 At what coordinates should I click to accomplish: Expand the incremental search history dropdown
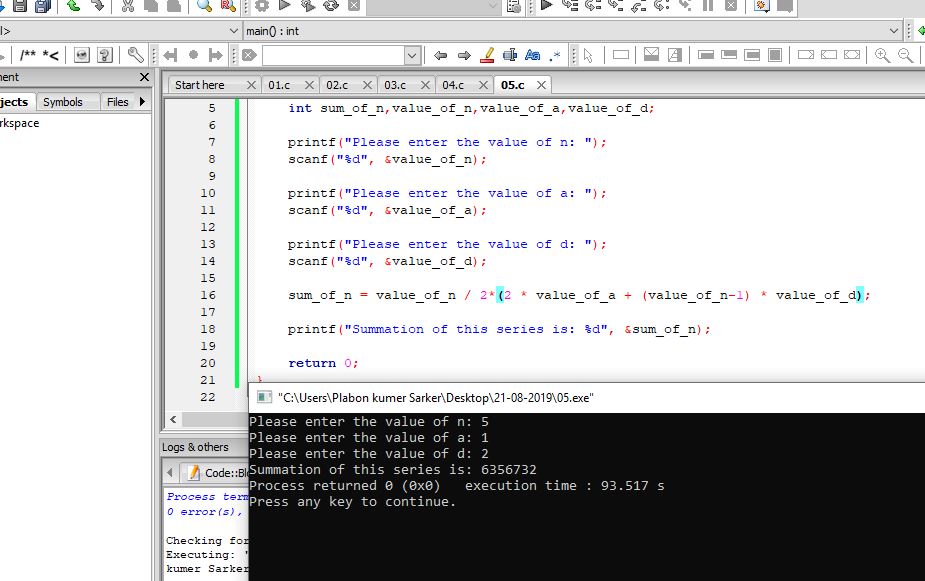point(412,55)
